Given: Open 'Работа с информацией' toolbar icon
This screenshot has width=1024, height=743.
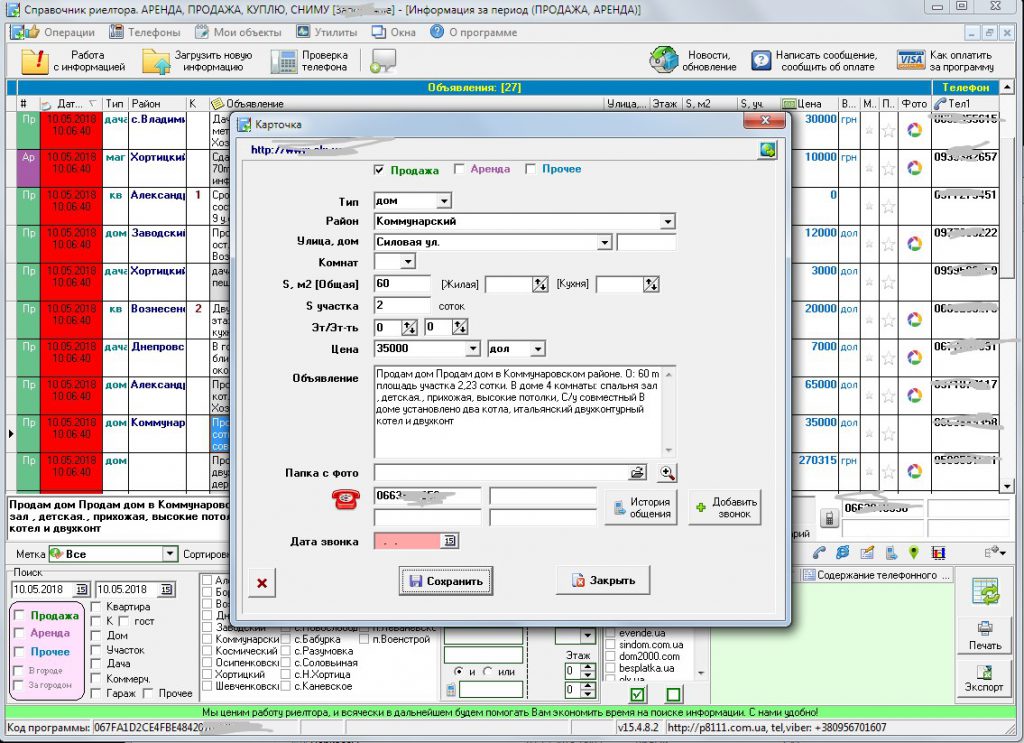Looking at the screenshot, I should [35, 61].
